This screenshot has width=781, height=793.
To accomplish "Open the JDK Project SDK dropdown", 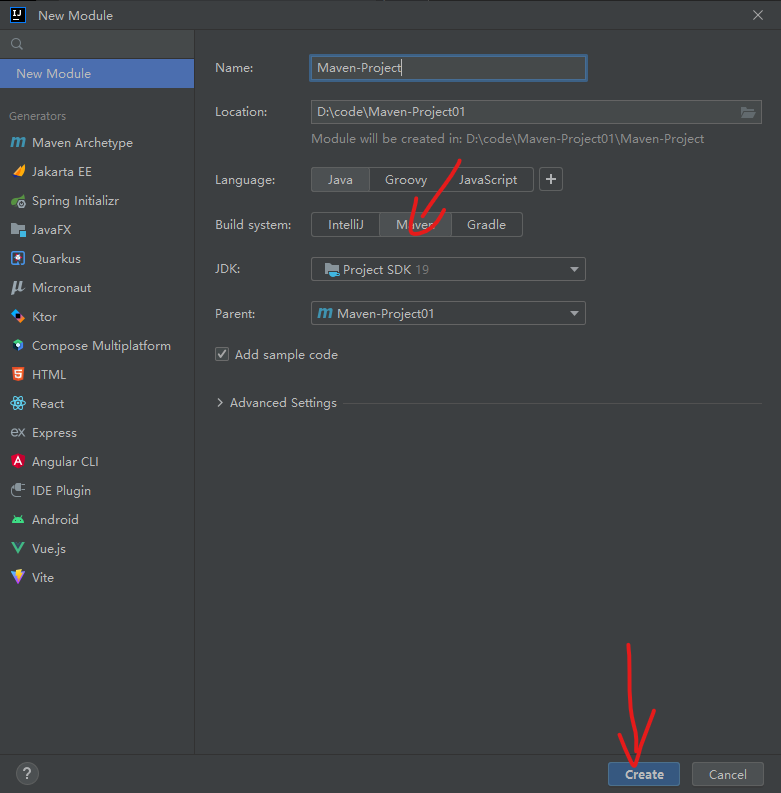I will click(448, 269).
